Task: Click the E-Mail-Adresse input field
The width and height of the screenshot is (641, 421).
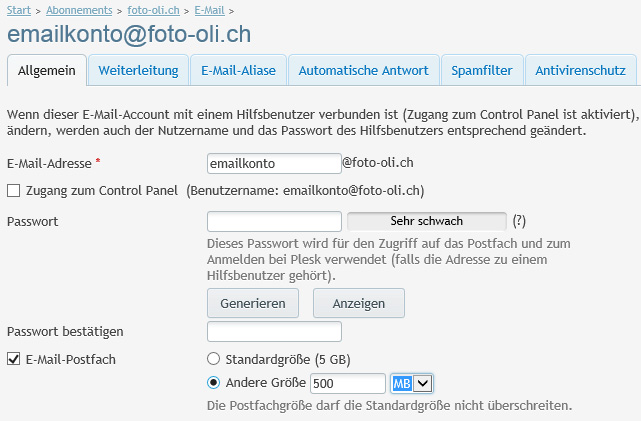Action: (x=274, y=163)
